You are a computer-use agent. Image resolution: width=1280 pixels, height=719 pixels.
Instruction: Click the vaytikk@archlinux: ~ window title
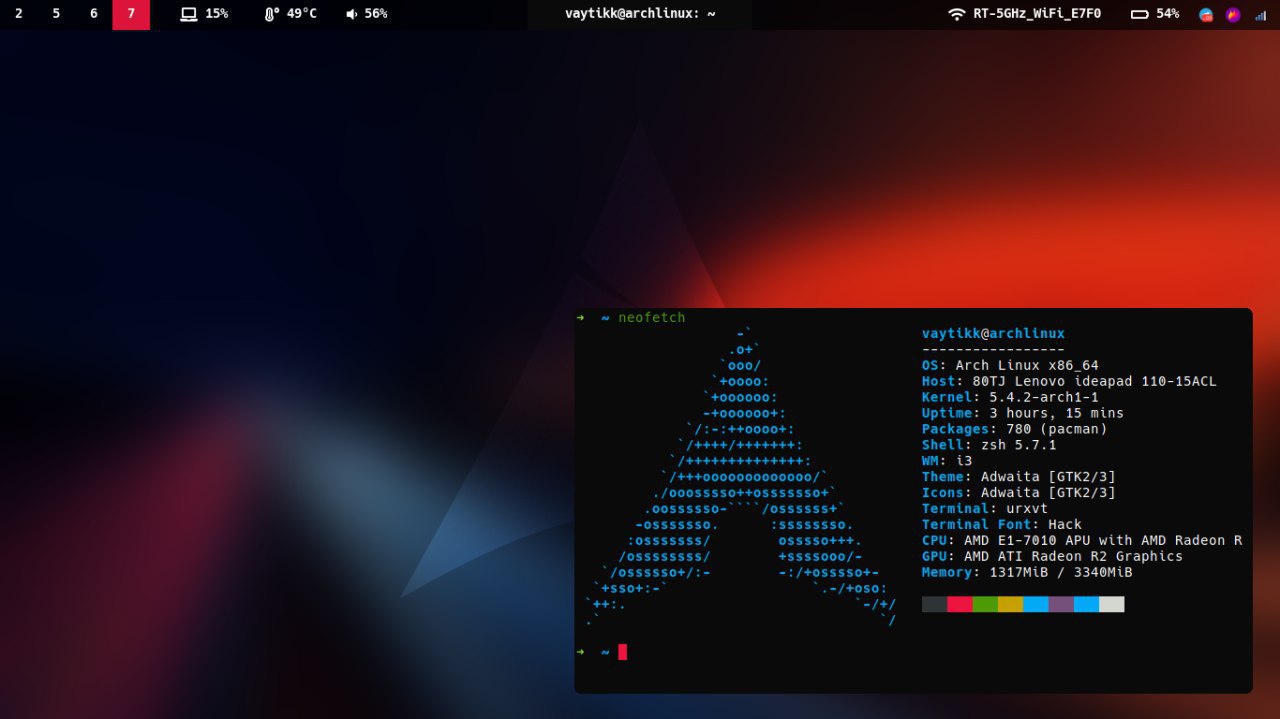(640, 14)
